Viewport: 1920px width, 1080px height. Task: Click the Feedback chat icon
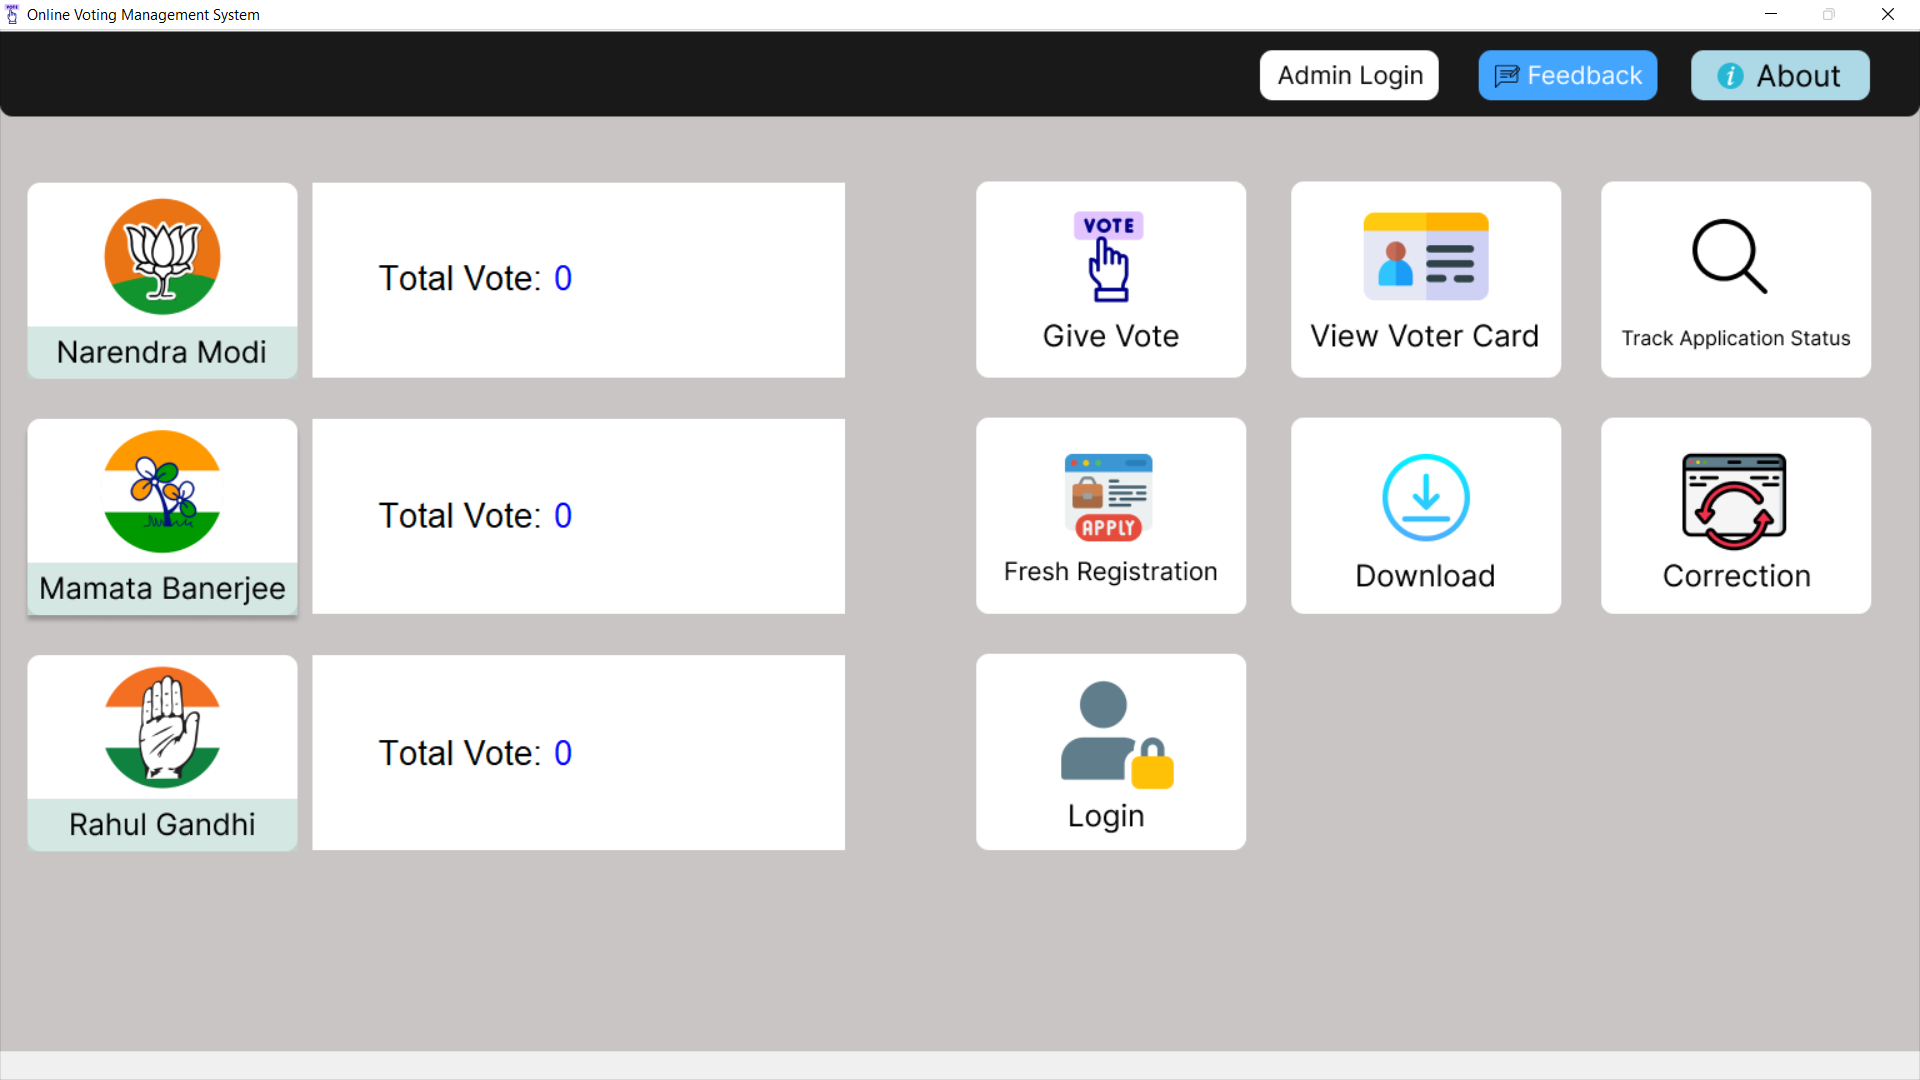(1506, 75)
